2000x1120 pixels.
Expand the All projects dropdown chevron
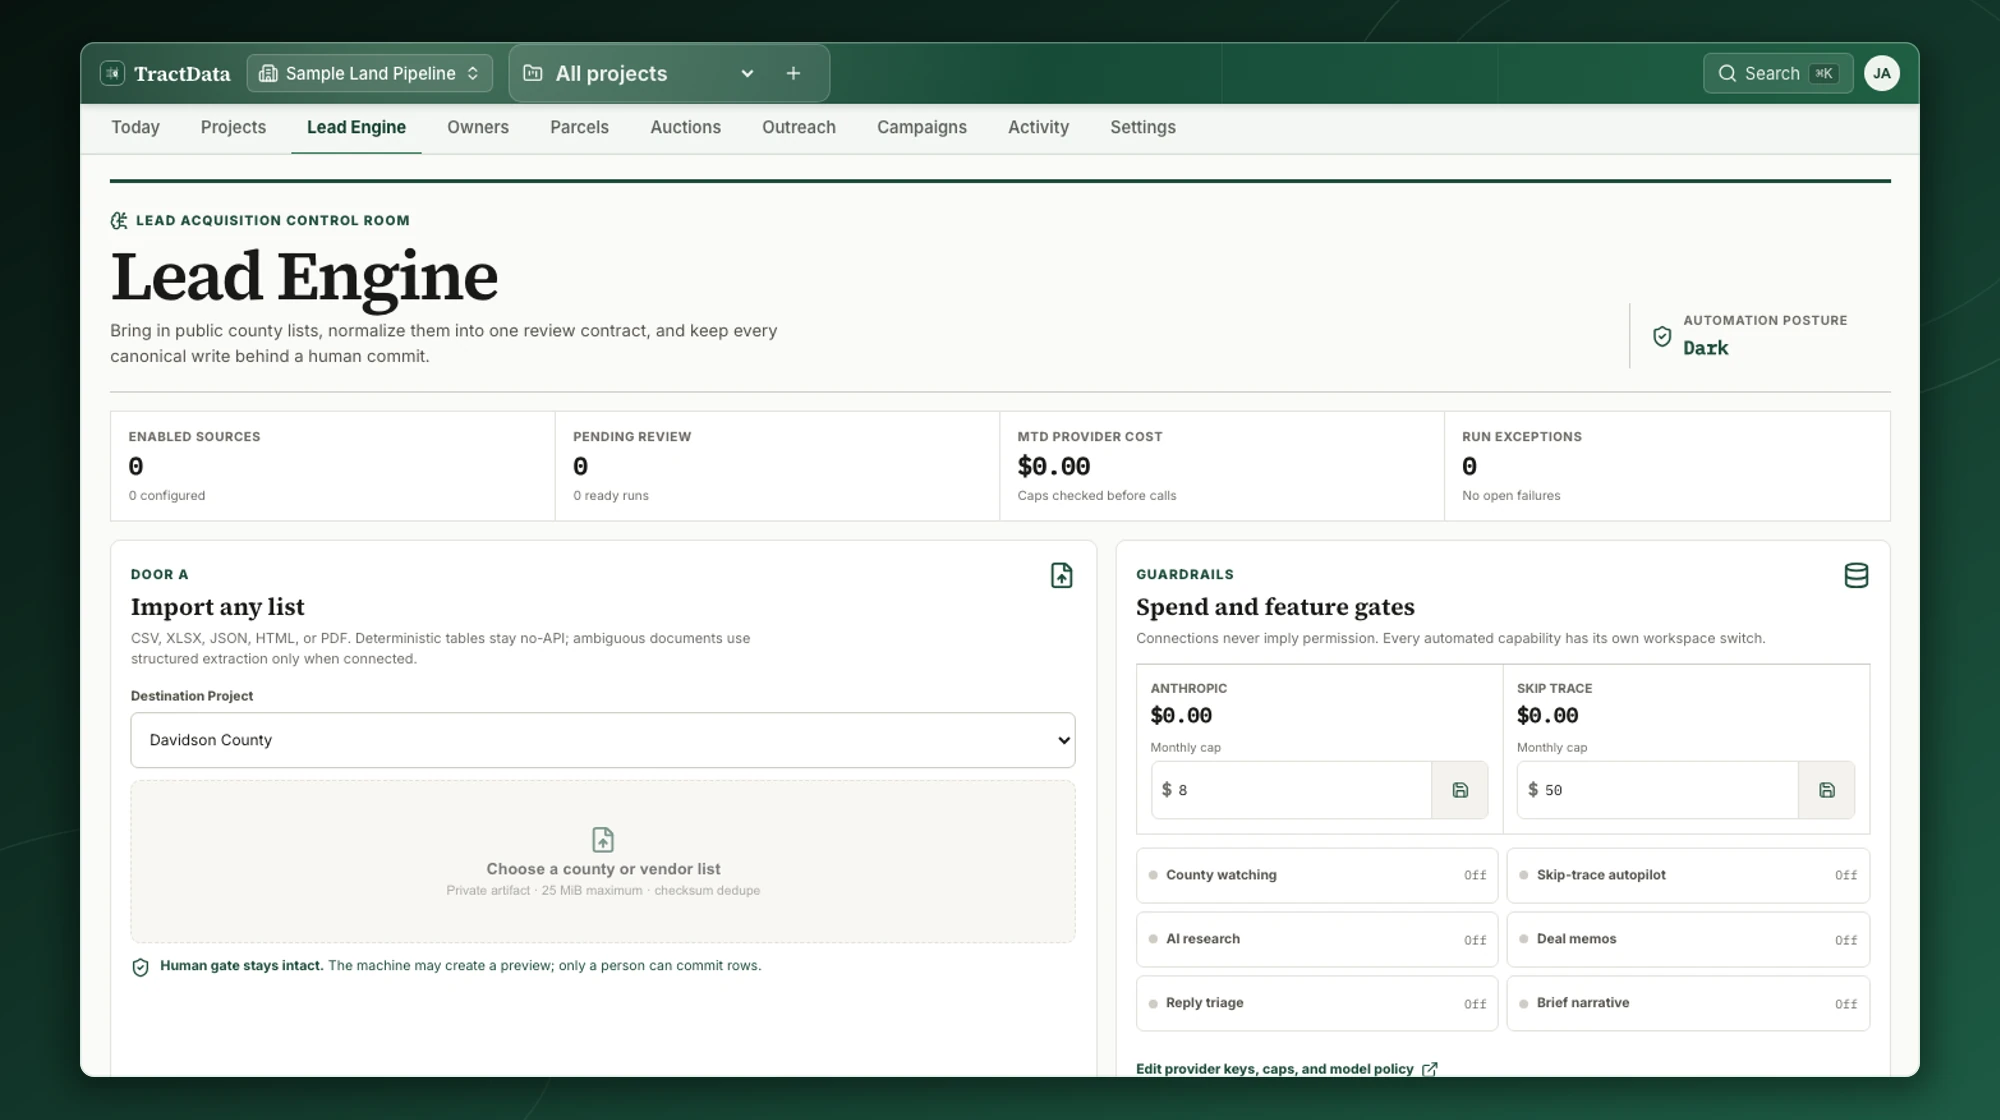[x=746, y=73]
